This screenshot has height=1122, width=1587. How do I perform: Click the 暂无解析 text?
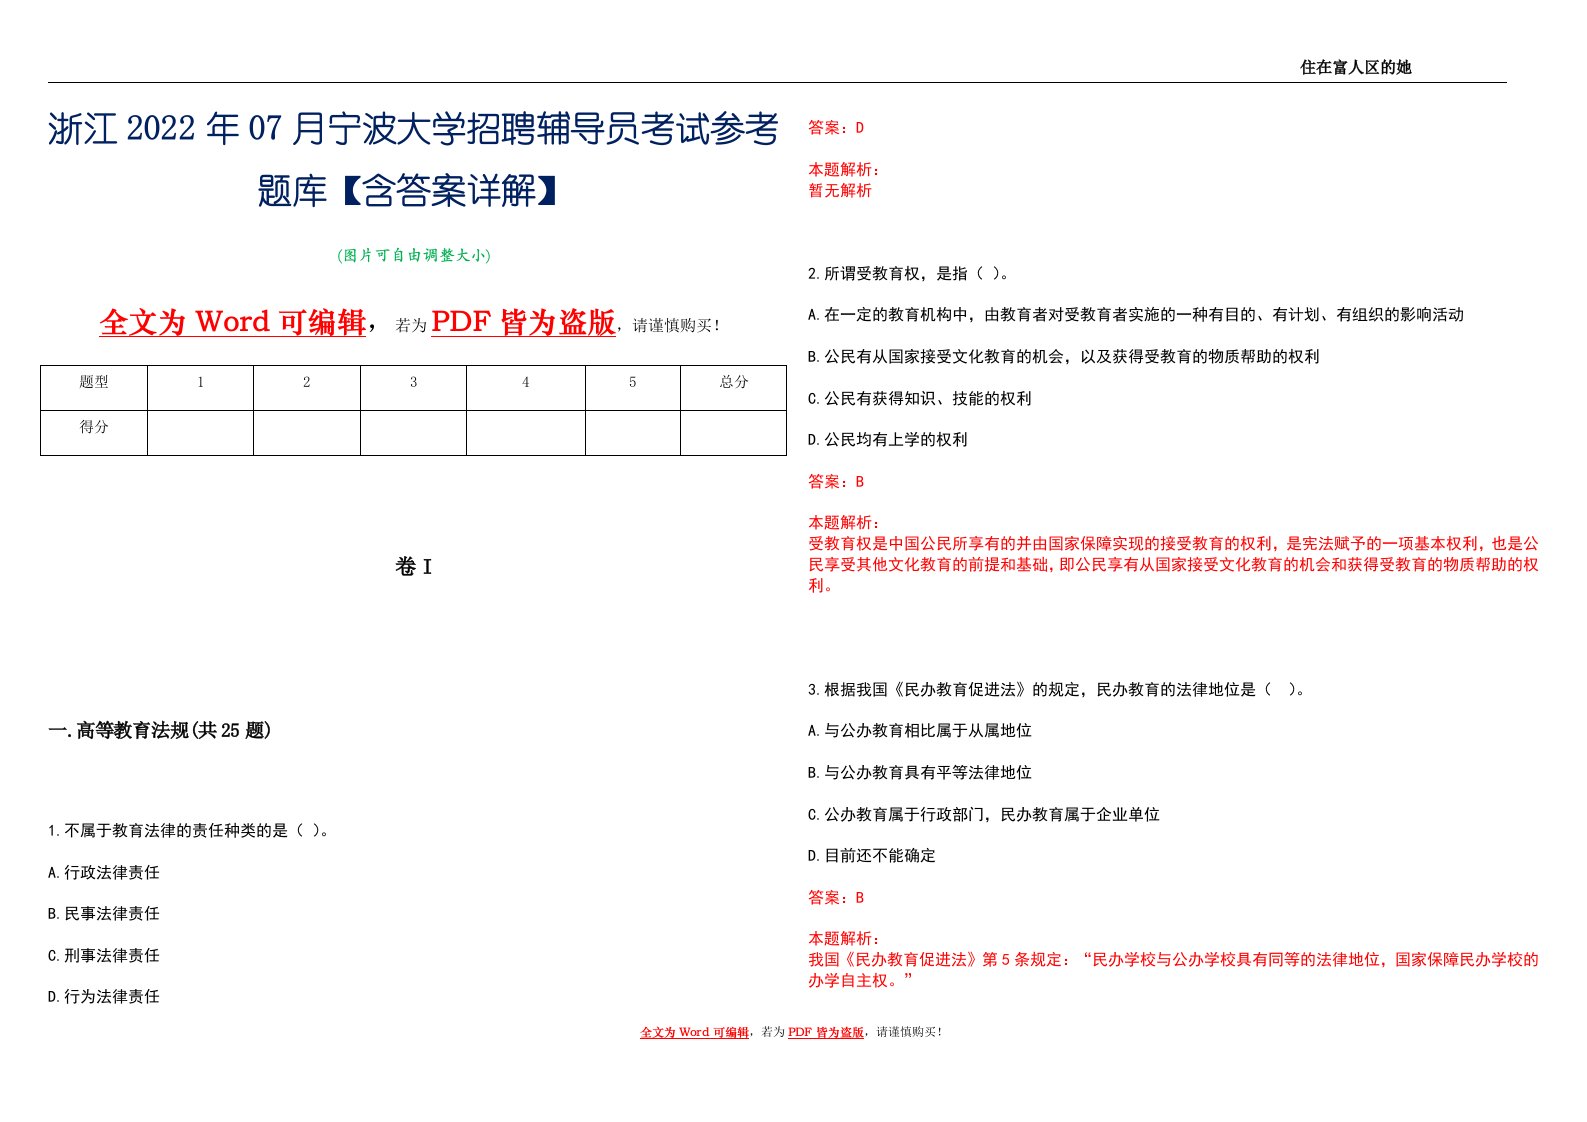(840, 190)
